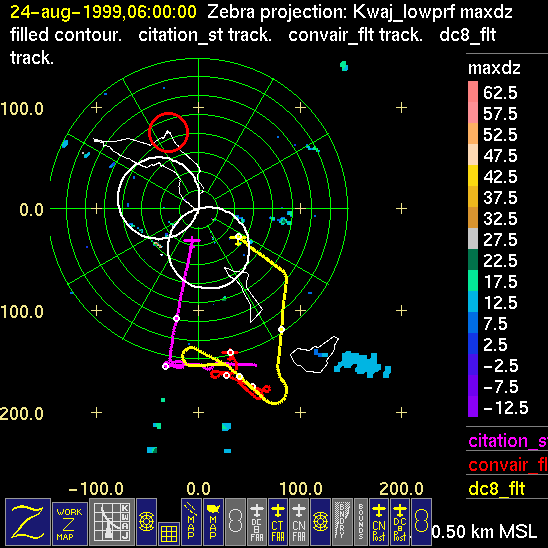Open the Zebra Z main menu icon
The image size is (548, 548).
pos(28,522)
